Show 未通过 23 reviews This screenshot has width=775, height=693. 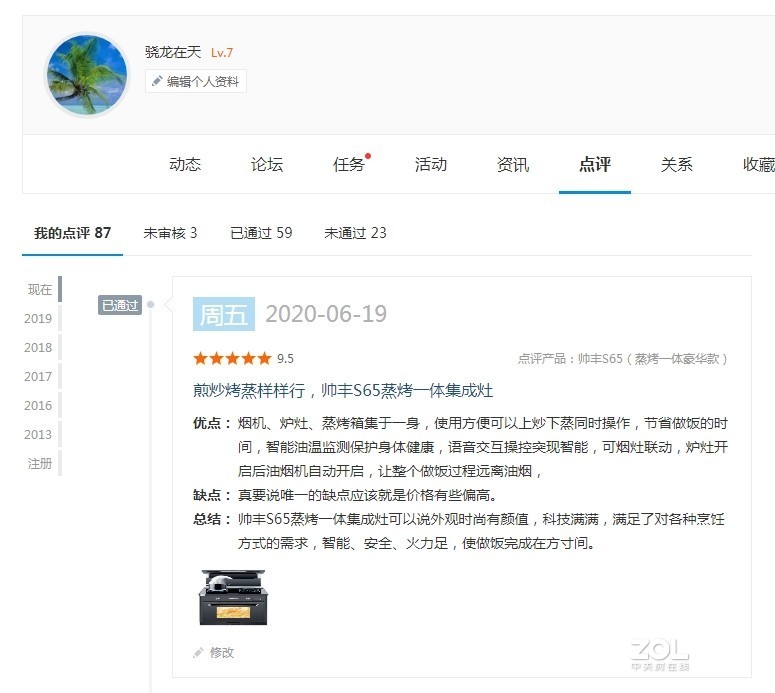pyautogui.click(x=355, y=233)
